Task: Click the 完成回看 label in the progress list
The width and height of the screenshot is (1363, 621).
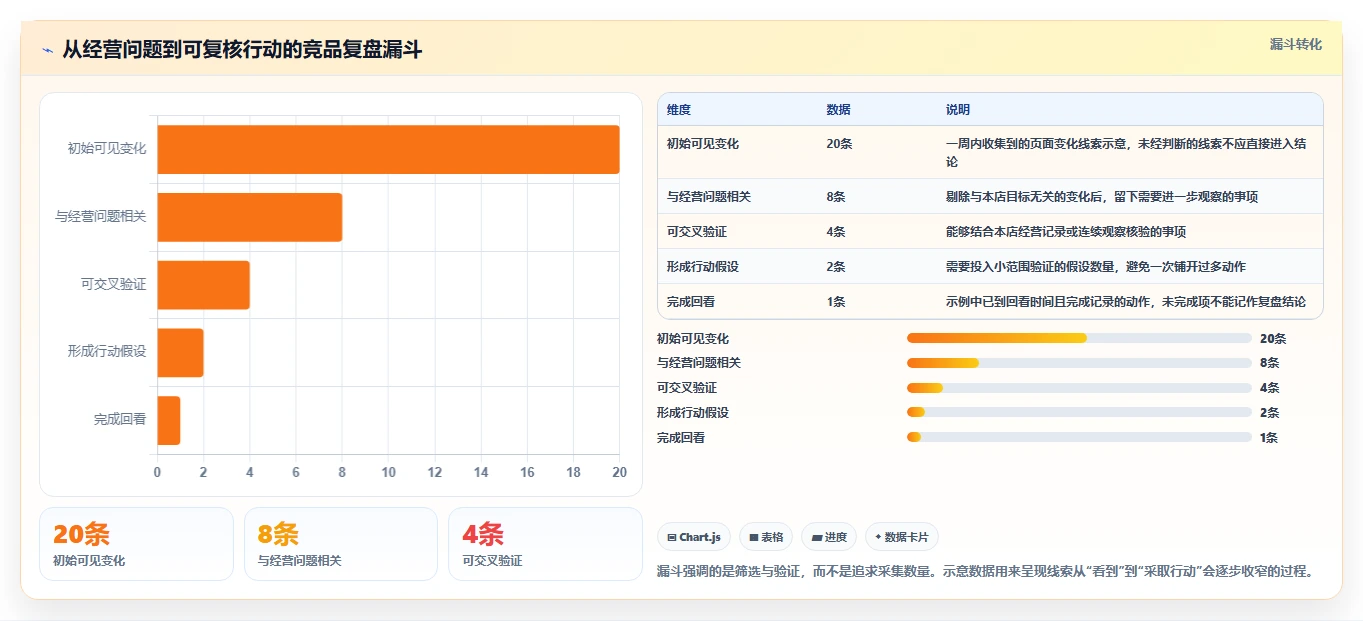Action: point(681,438)
